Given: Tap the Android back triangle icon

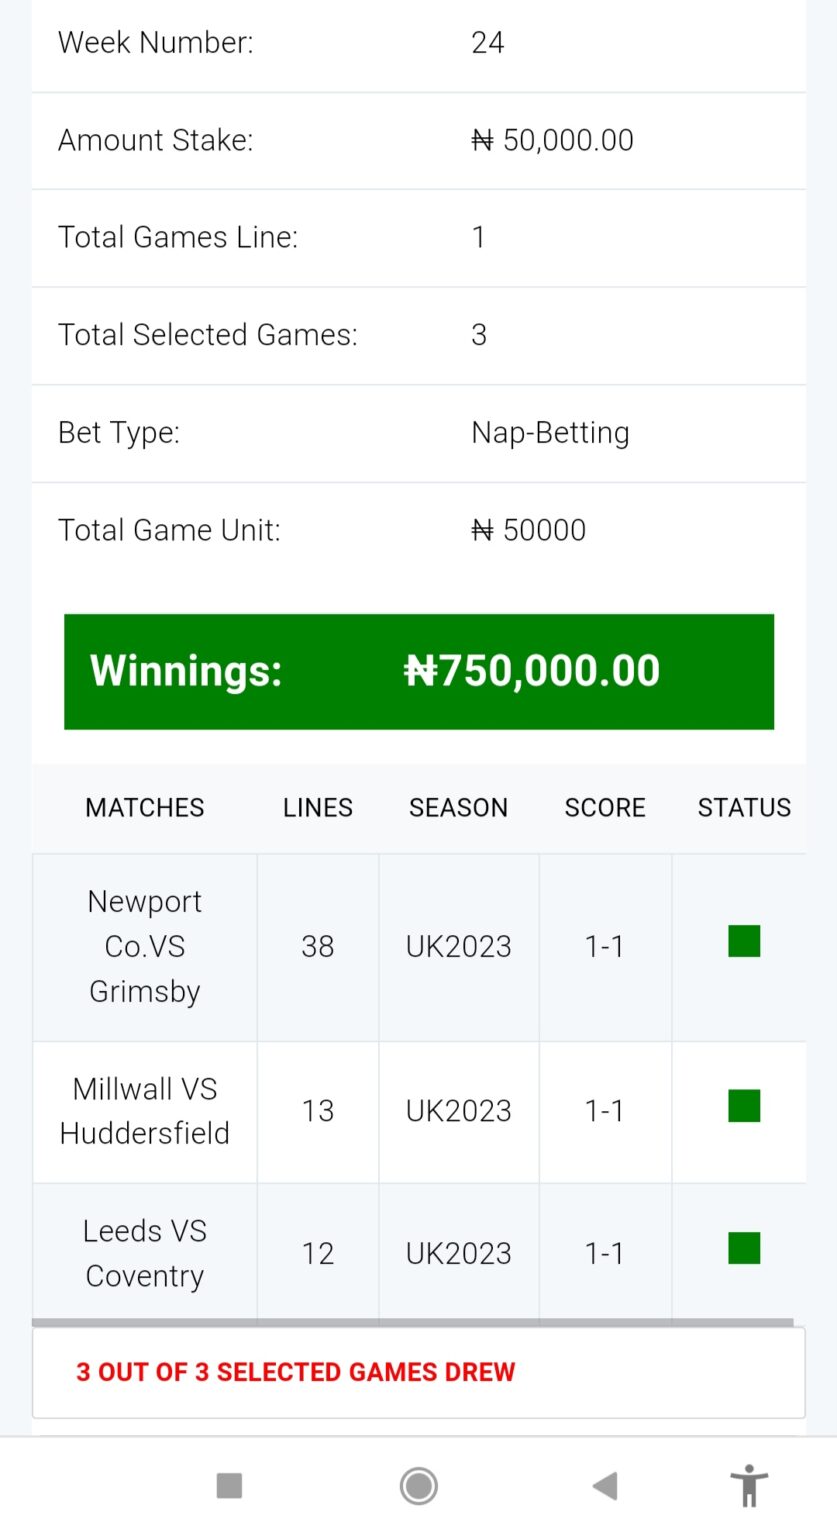Looking at the screenshot, I should click(x=604, y=1486).
